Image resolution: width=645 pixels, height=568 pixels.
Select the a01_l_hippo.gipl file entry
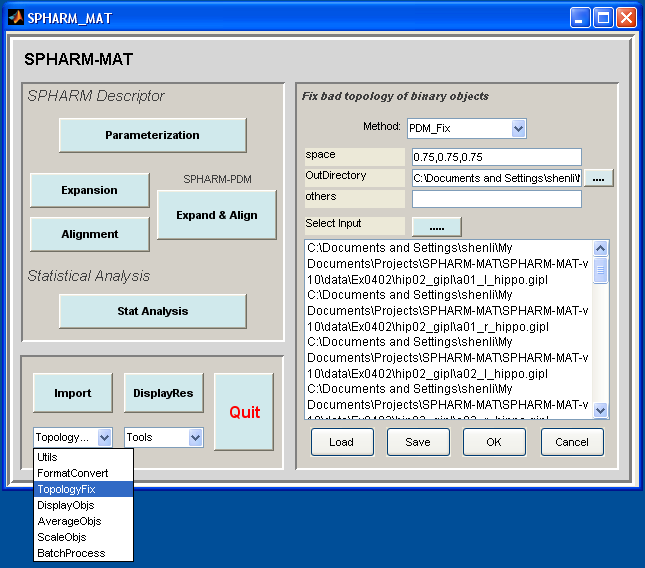(x=448, y=264)
